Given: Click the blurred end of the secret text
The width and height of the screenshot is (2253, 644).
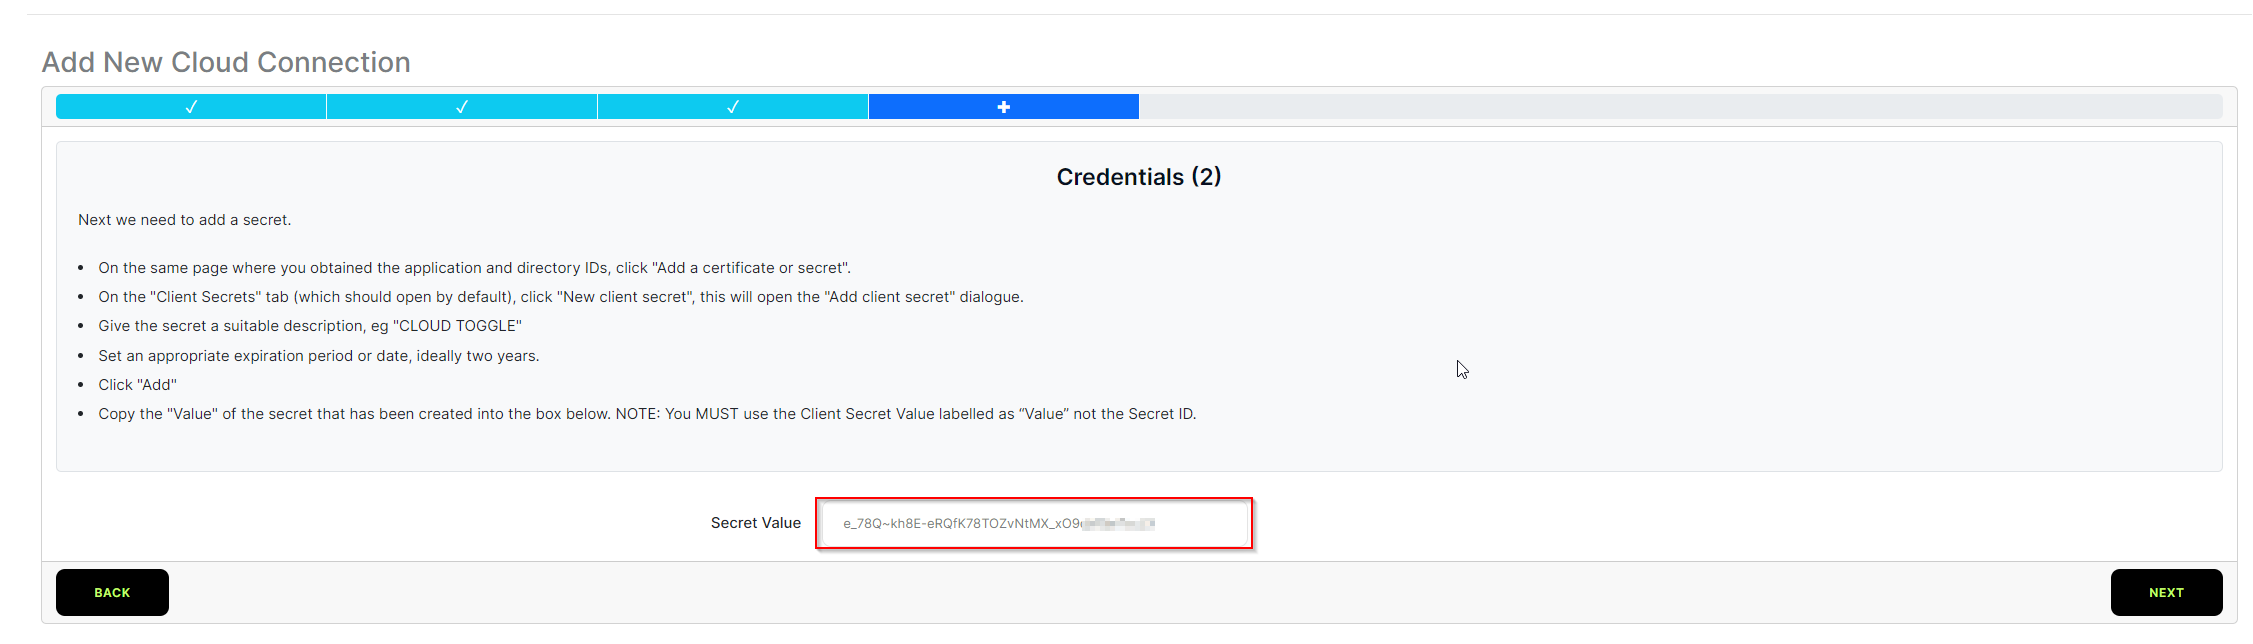Looking at the screenshot, I should tap(1120, 524).
